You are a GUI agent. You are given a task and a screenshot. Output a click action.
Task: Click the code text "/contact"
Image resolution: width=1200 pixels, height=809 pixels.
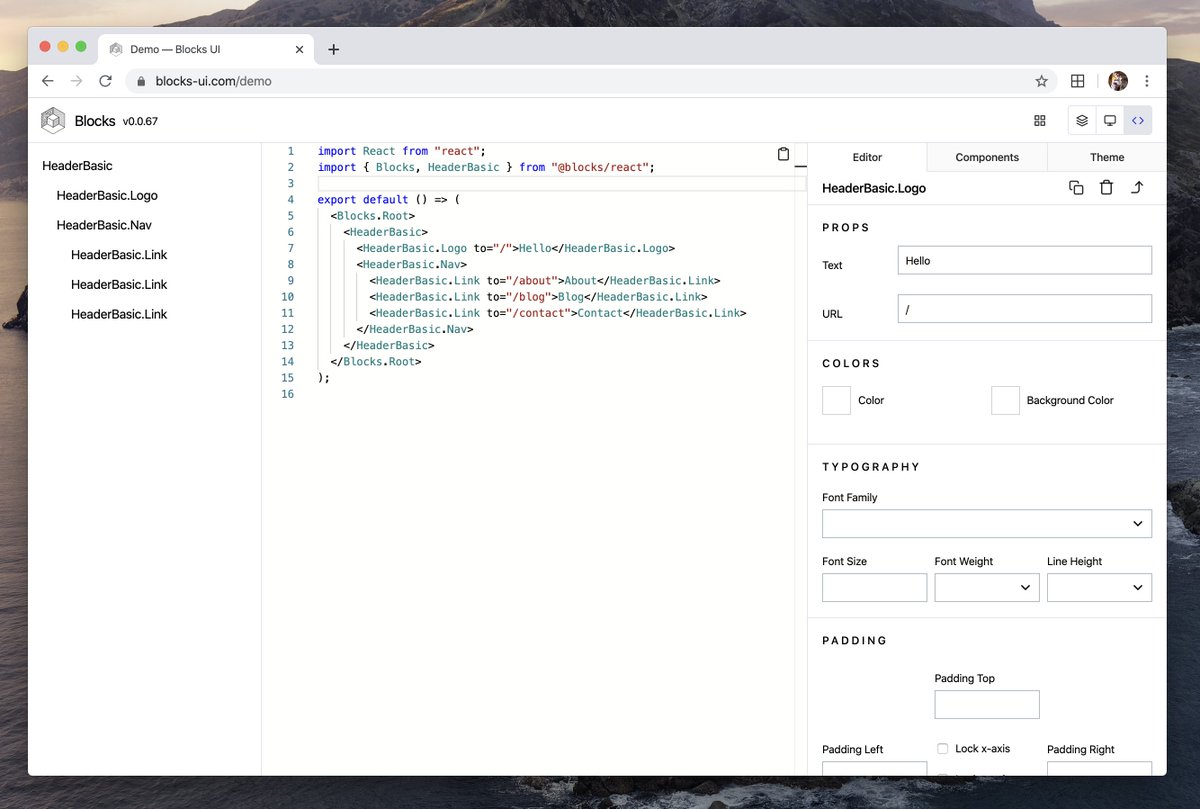(x=538, y=313)
